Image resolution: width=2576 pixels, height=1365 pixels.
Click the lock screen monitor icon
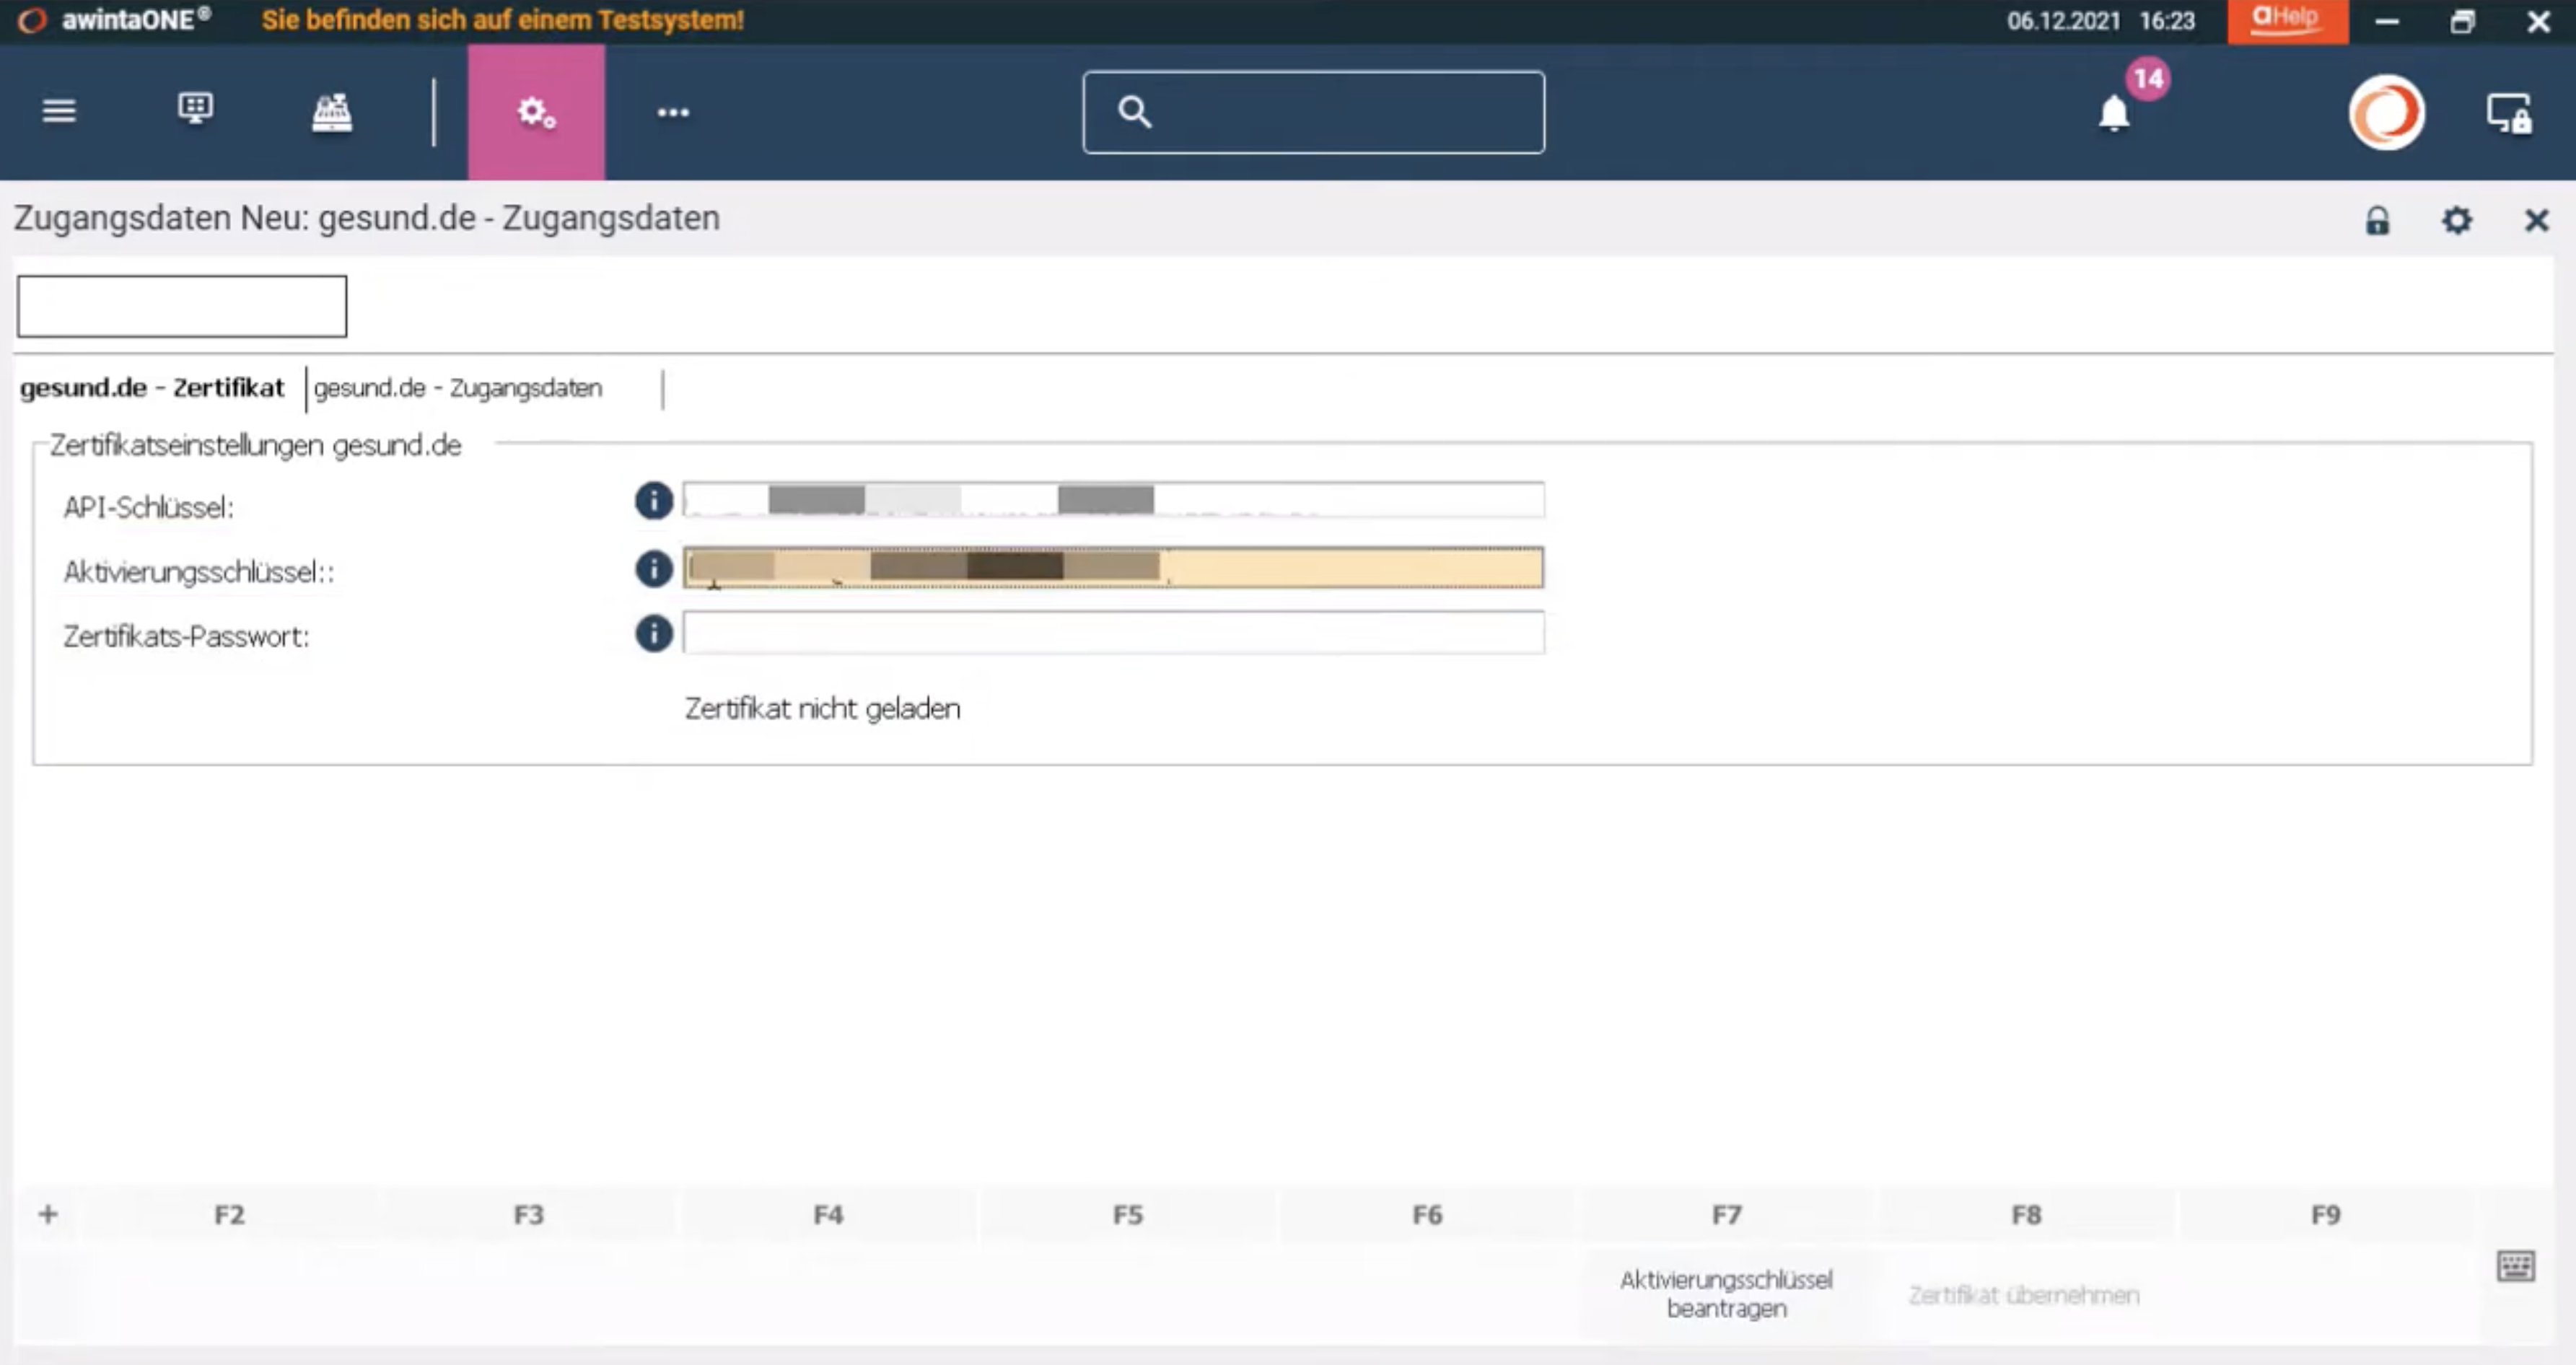tap(2509, 113)
